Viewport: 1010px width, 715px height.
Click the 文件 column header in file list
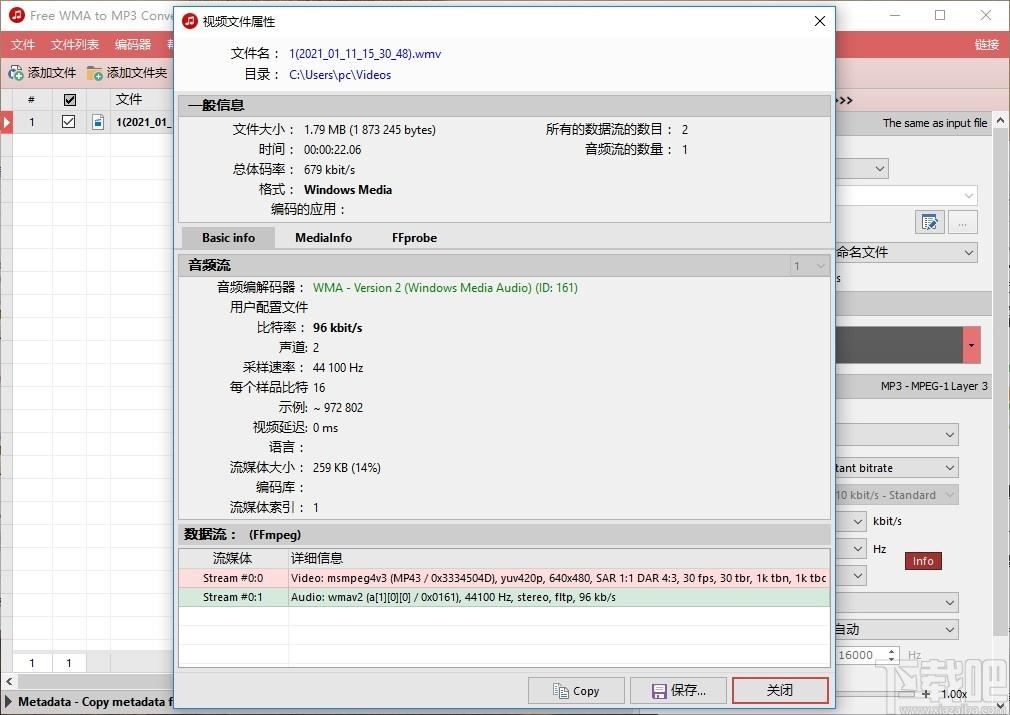coord(129,99)
